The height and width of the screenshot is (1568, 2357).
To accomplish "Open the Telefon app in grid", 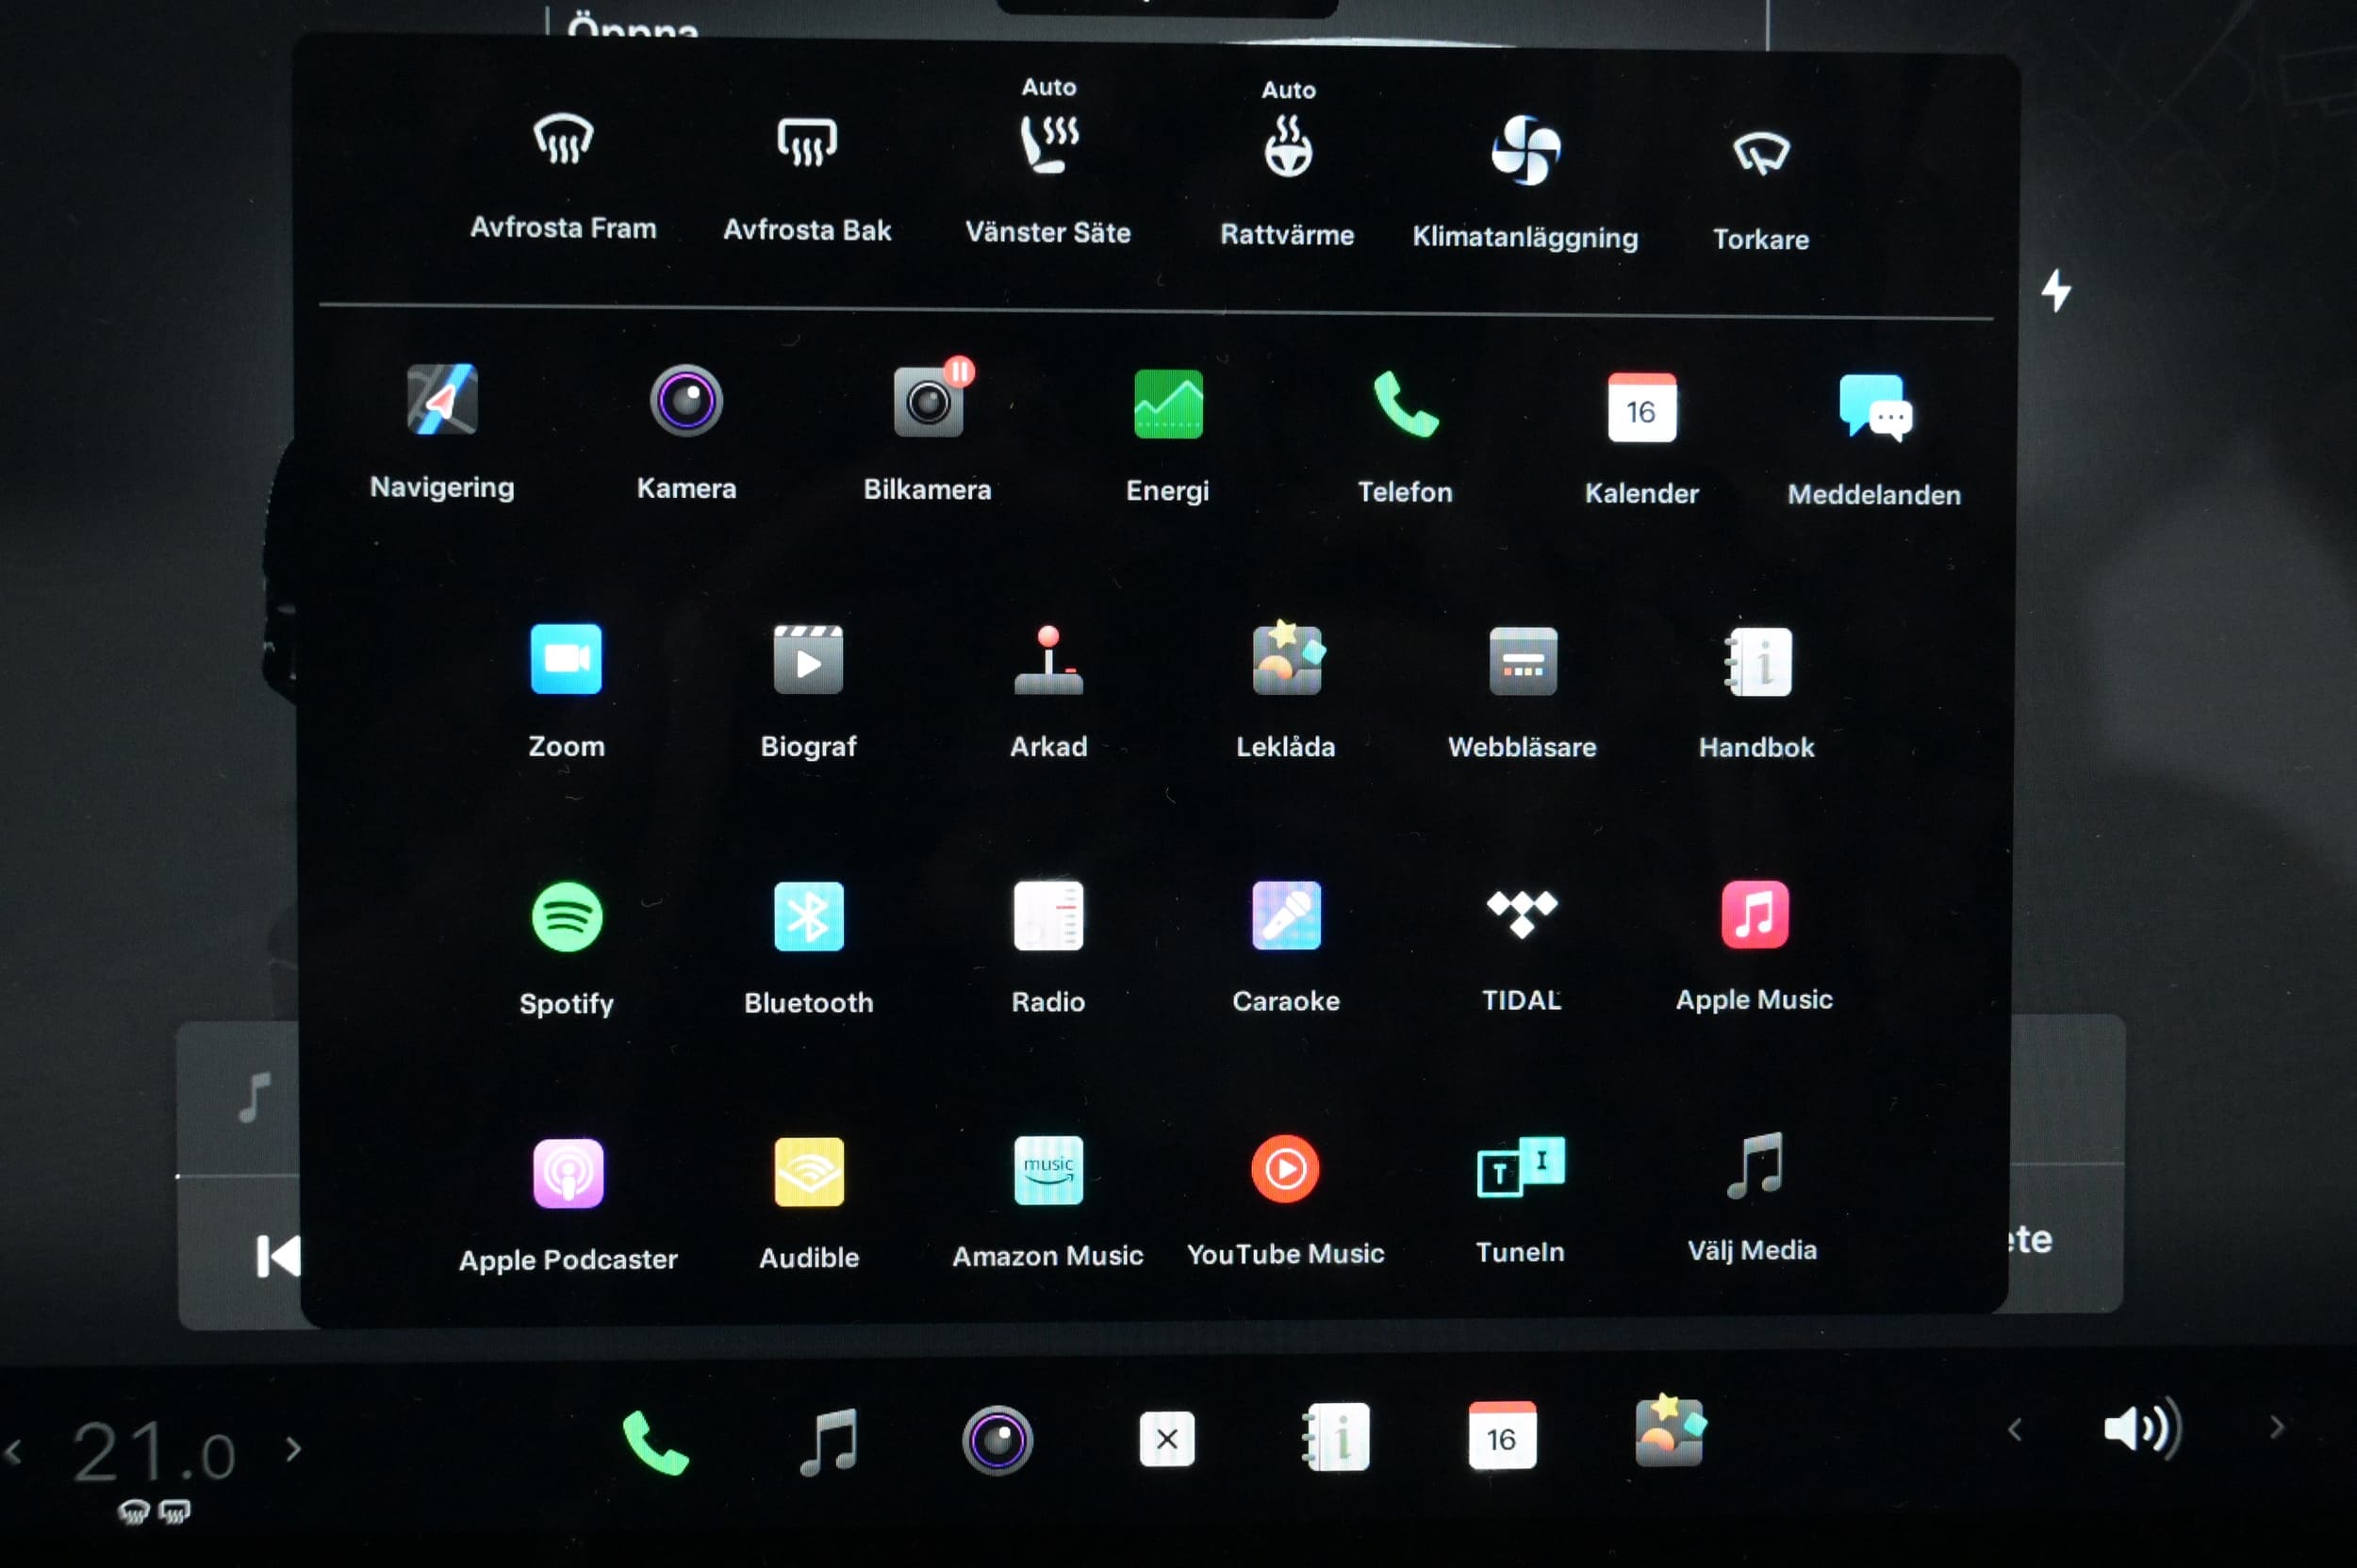I will click(x=1405, y=405).
